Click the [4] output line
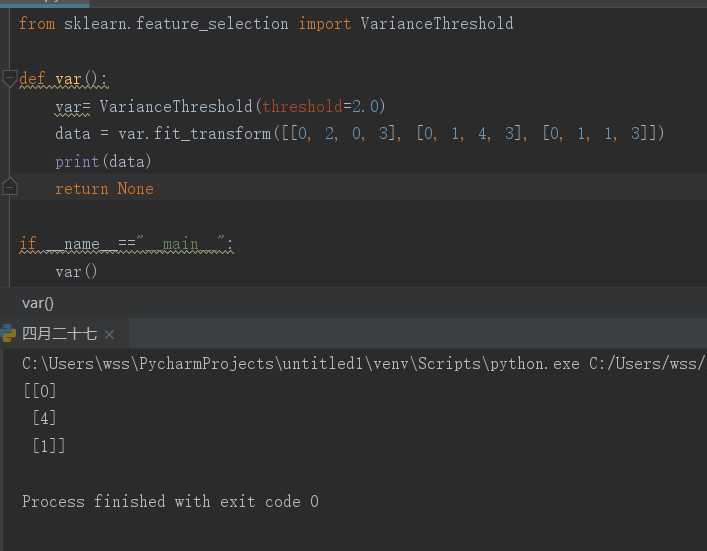The width and height of the screenshot is (707, 551). coord(44,418)
